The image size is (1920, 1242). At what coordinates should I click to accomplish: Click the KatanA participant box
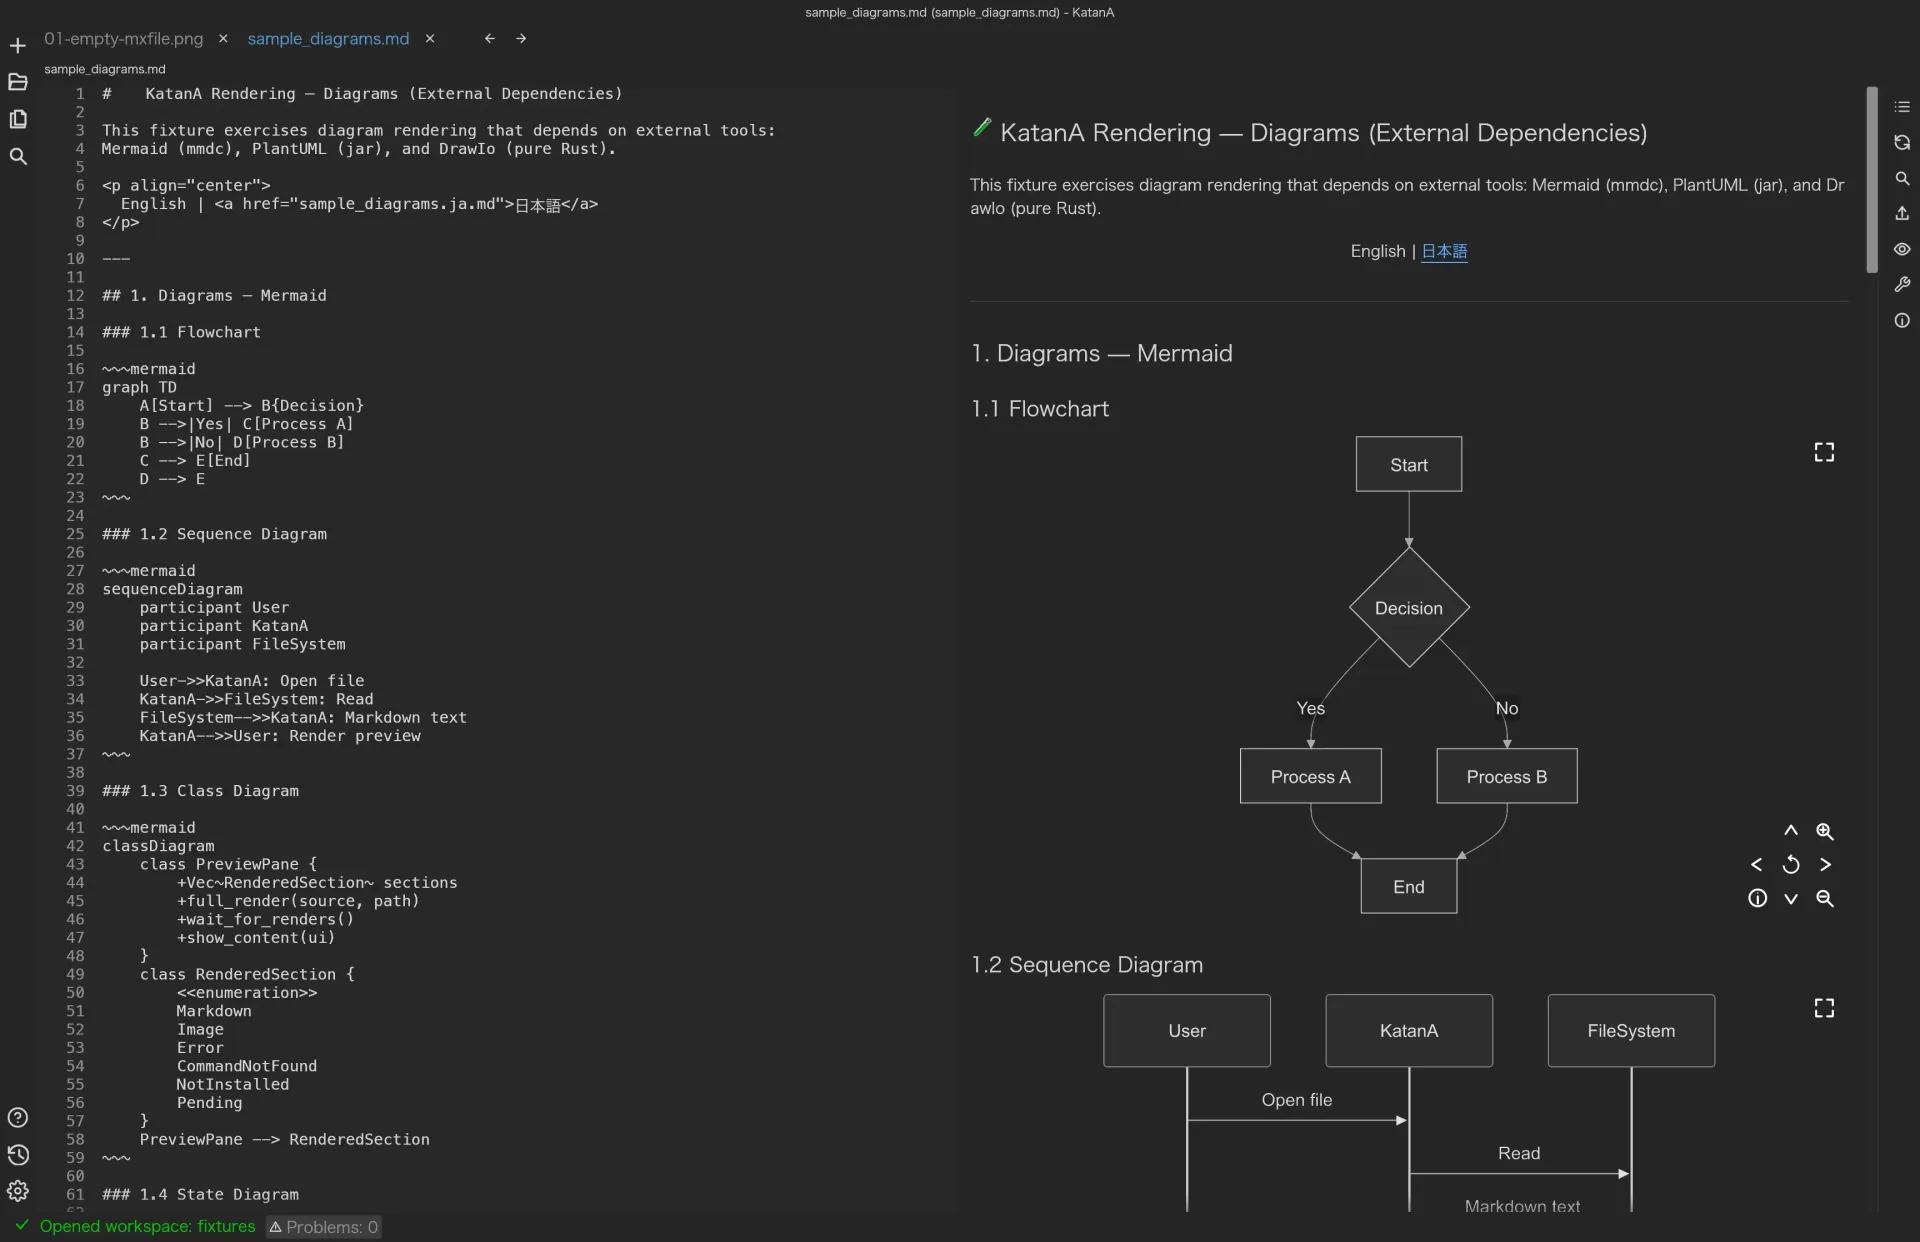1409,1030
